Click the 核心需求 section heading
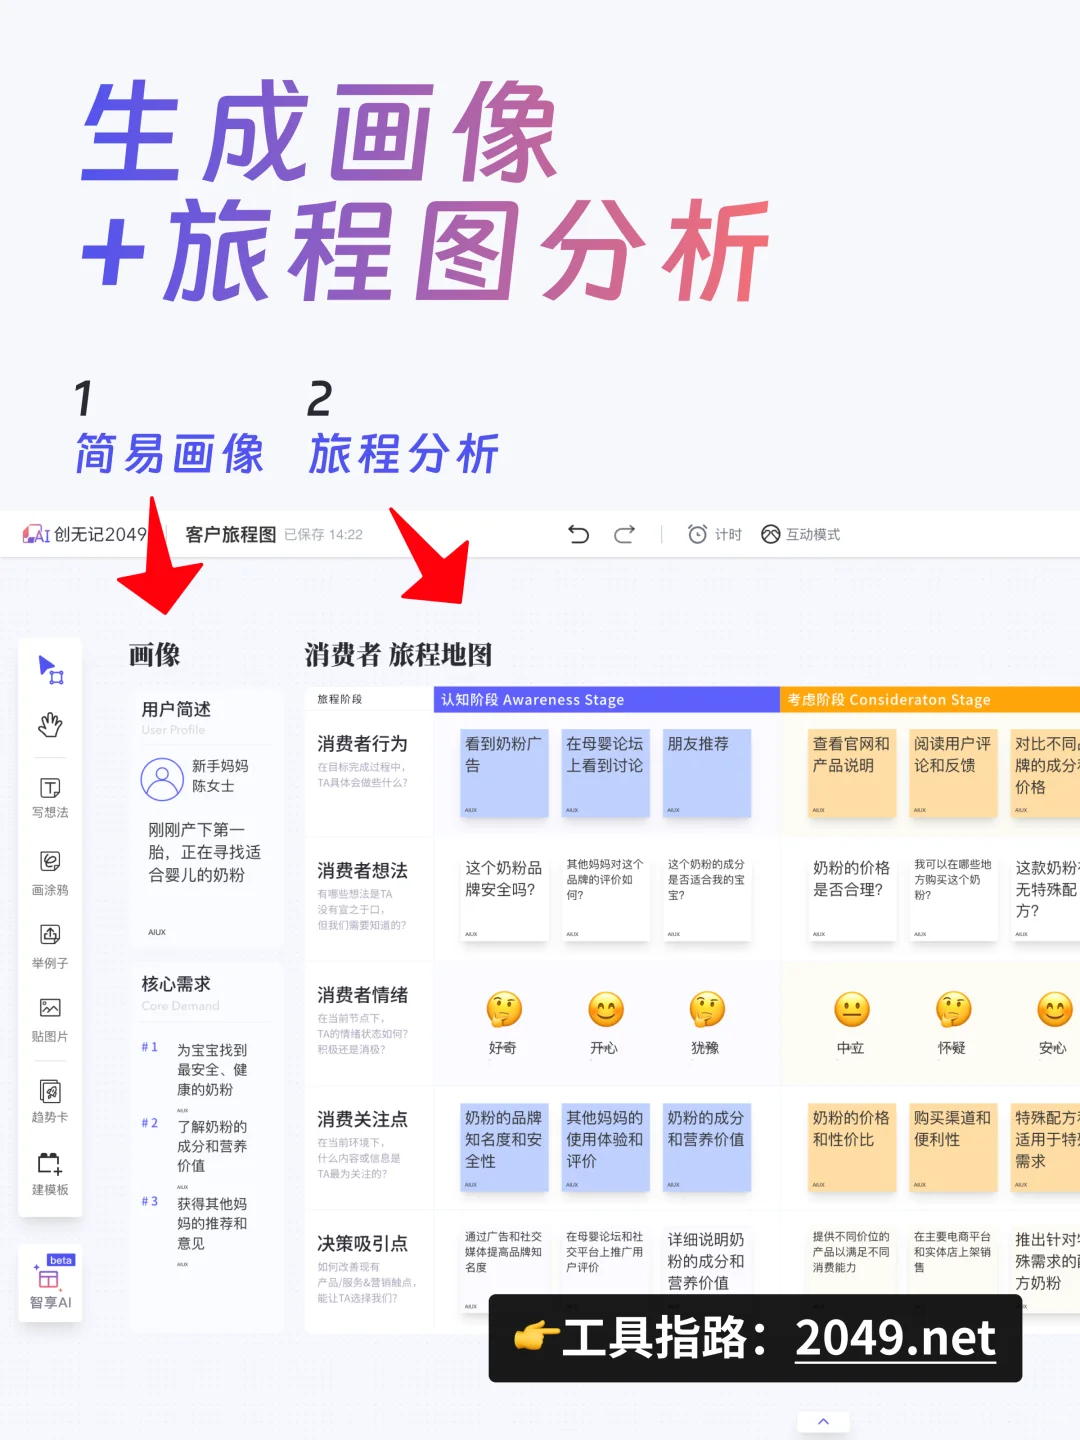Viewport: 1080px width, 1440px height. coord(176,984)
